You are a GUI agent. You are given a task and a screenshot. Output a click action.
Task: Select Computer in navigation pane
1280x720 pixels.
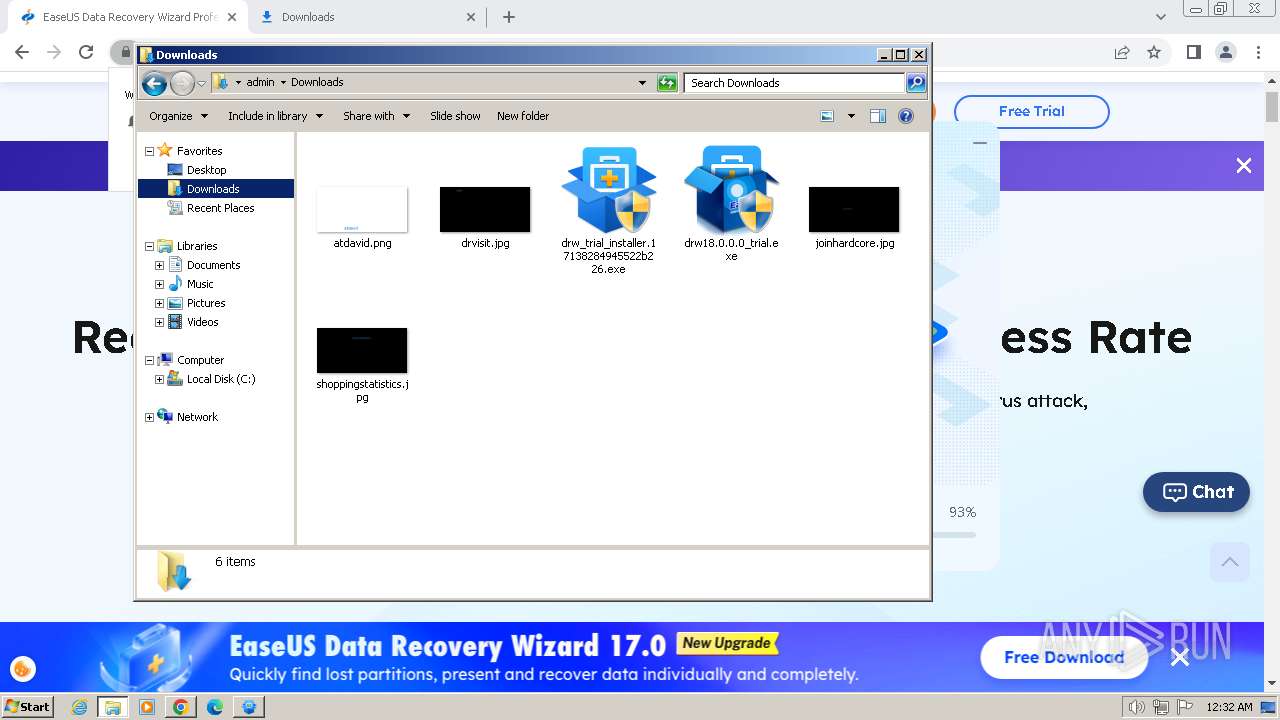pyautogui.click(x=200, y=360)
